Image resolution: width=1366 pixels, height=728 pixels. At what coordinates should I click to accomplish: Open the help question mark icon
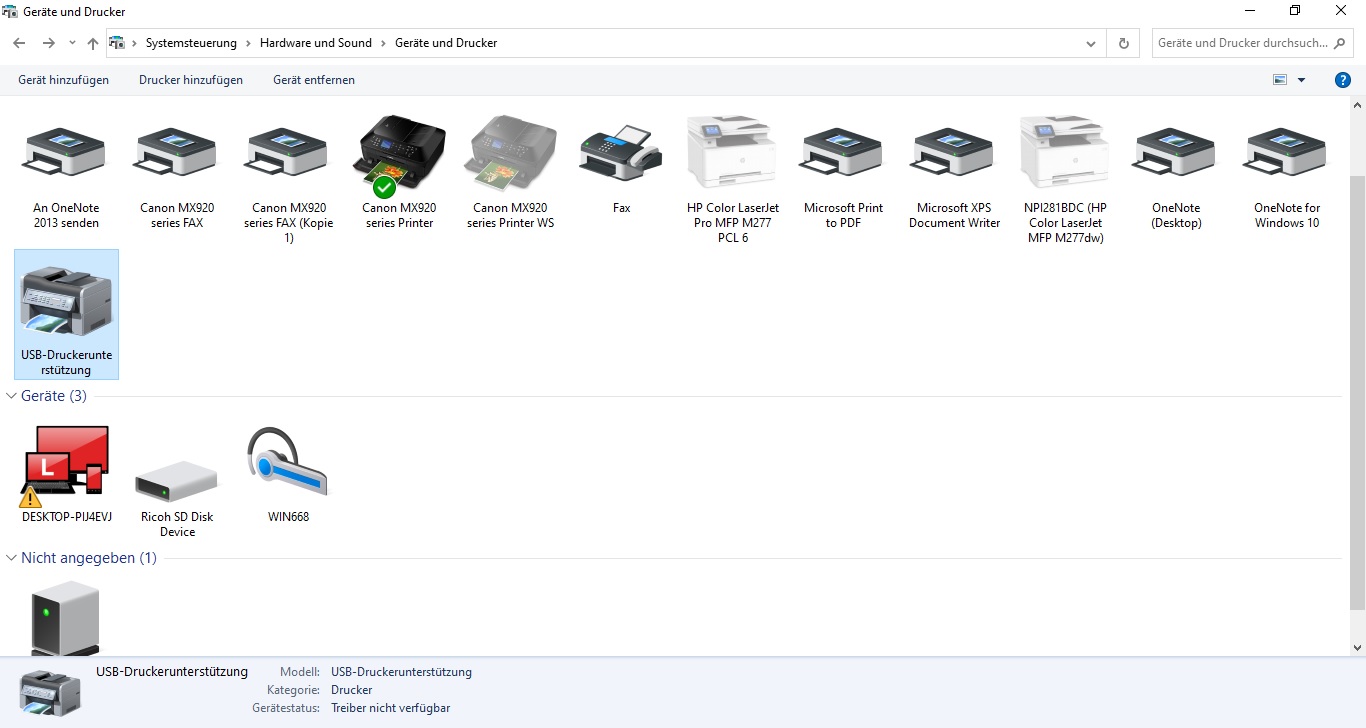tap(1343, 80)
